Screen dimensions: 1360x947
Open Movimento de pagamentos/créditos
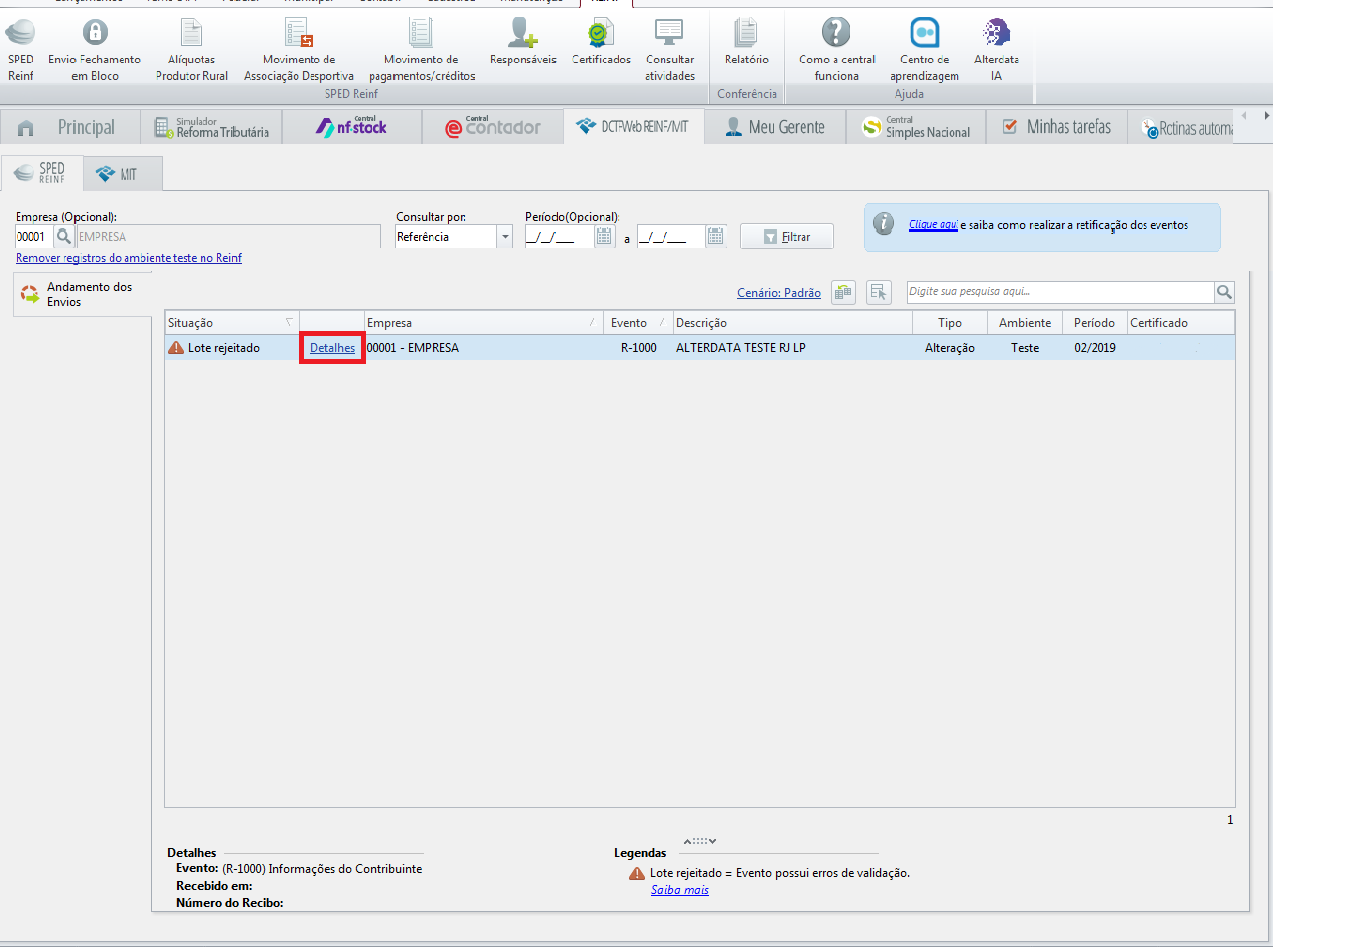pos(422,50)
